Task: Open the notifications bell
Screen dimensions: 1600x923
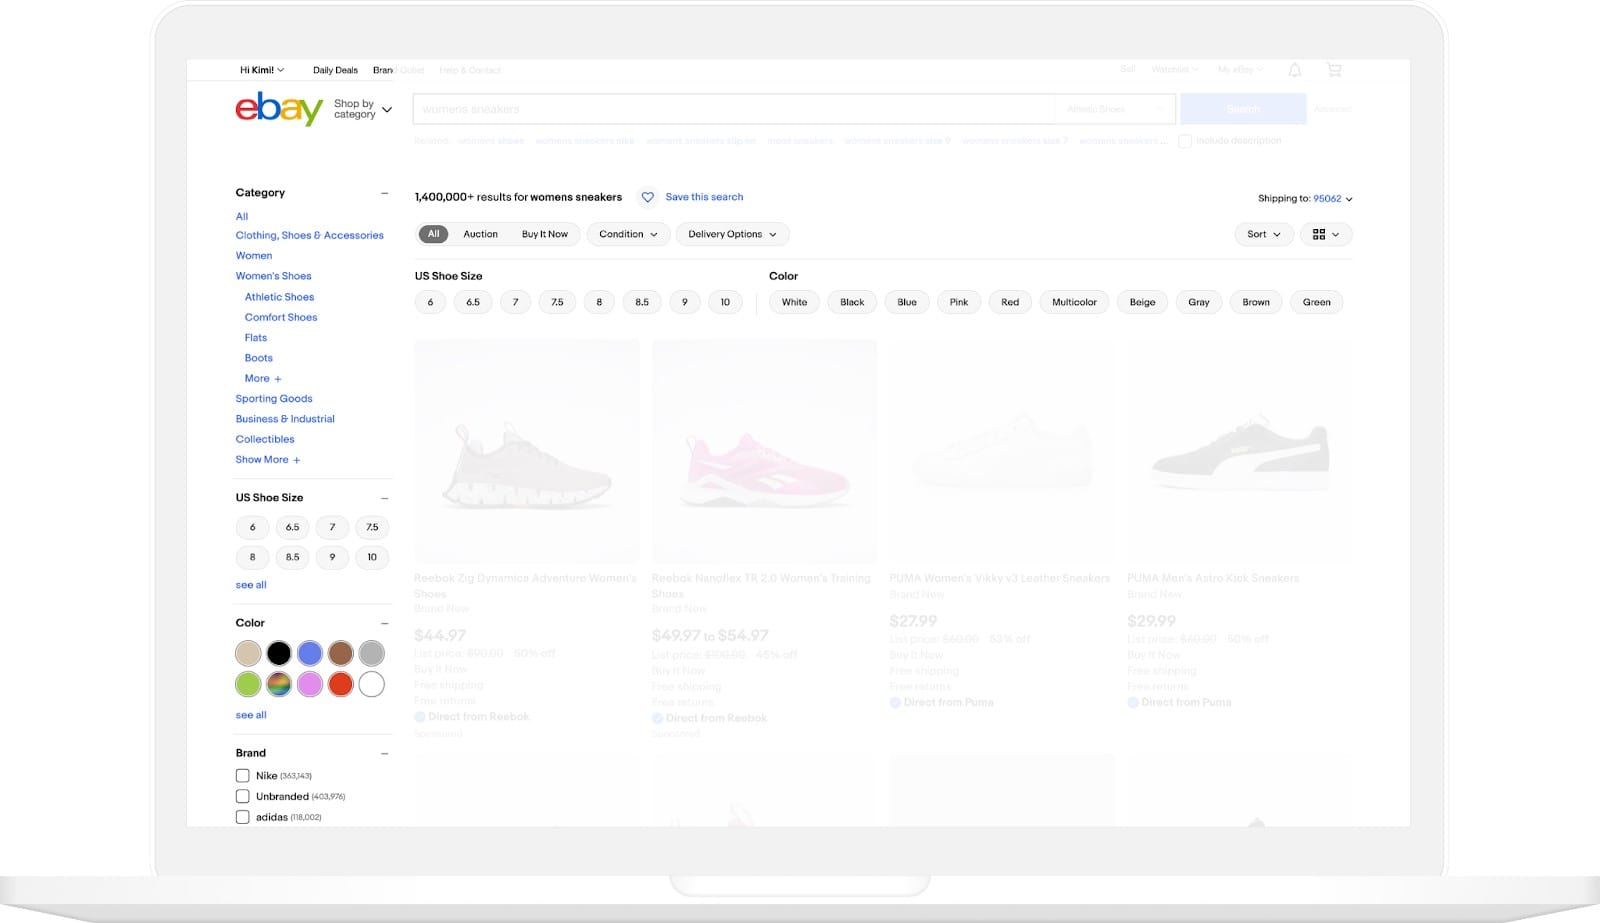Action: [x=1294, y=70]
